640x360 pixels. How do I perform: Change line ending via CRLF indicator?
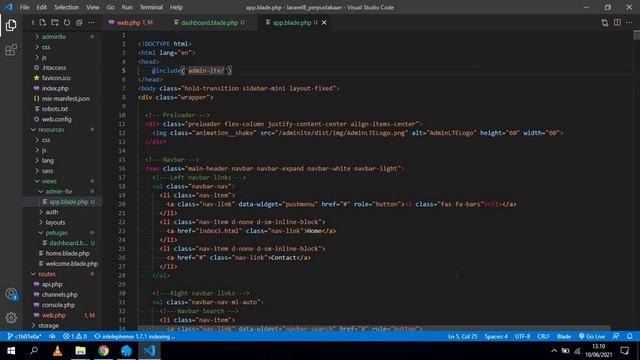(543, 336)
